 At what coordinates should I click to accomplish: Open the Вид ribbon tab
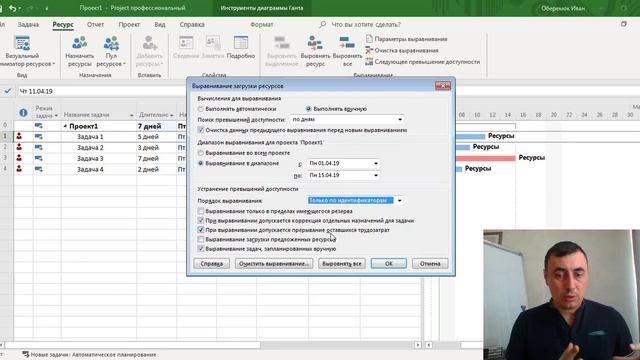pyautogui.click(x=160, y=24)
